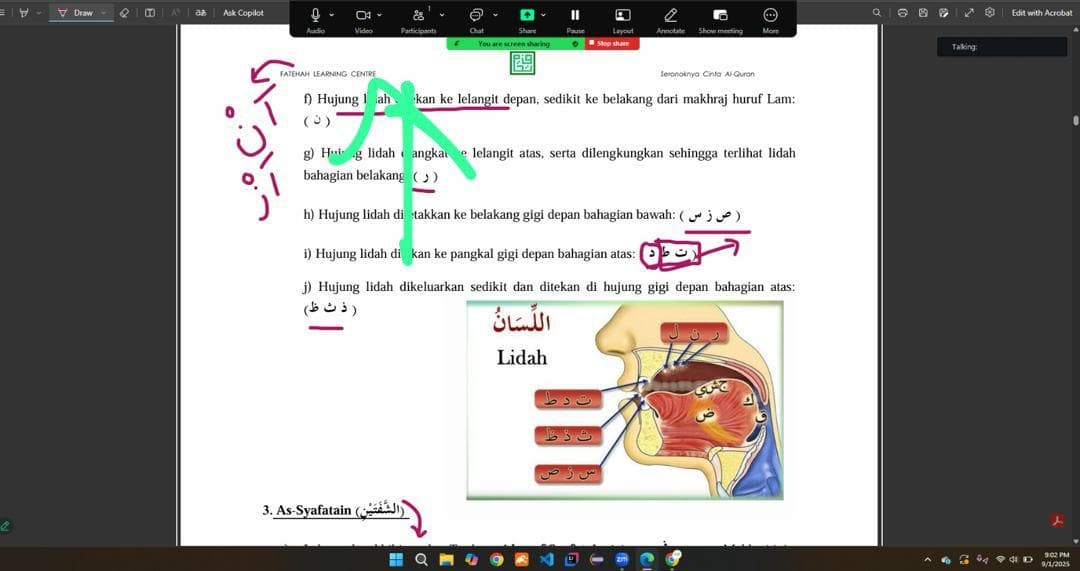Select the Eraser tool
The image size is (1080, 571).
point(124,12)
